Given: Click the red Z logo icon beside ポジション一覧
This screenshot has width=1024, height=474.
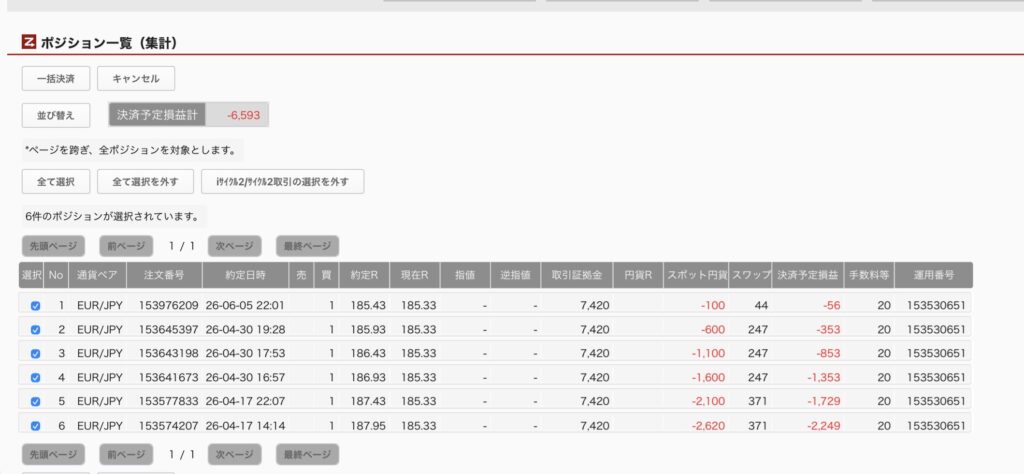Looking at the screenshot, I should (x=28, y=42).
